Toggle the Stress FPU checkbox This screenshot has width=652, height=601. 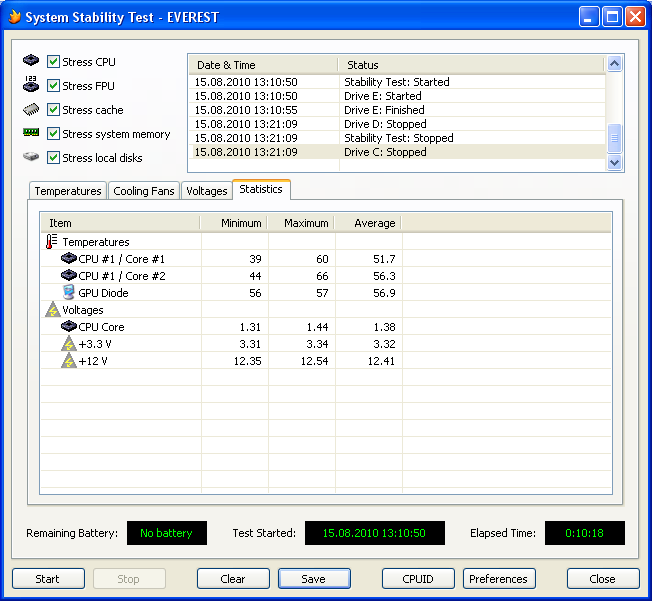coord(54,86)
